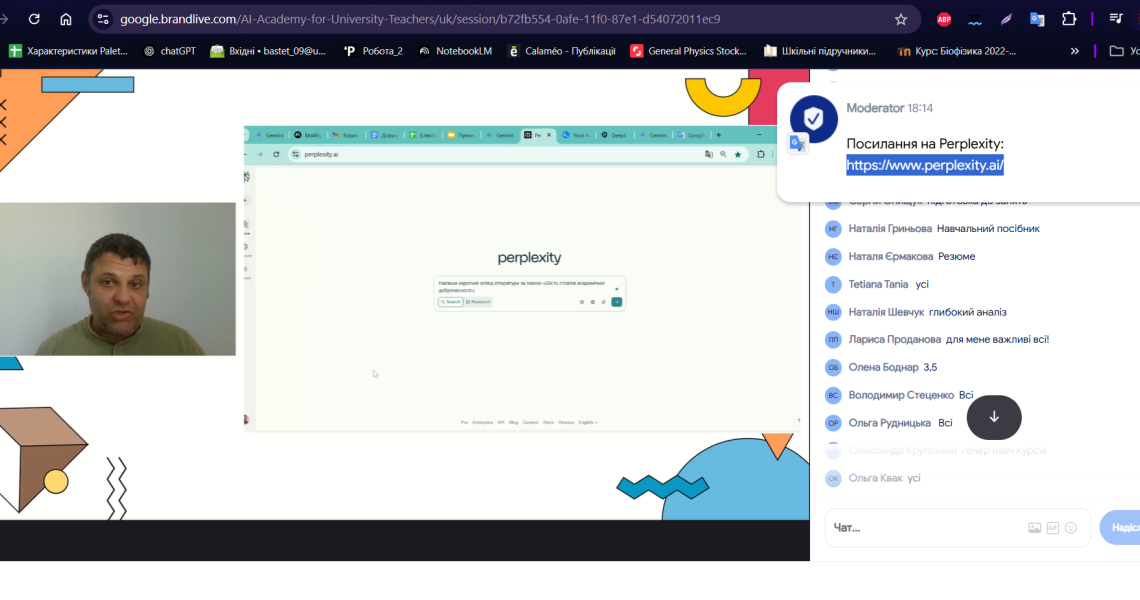Viewport: 1140px width, 600px height.
Task: Open the Характеристики Palet bookmark
Action: point(68,51)
